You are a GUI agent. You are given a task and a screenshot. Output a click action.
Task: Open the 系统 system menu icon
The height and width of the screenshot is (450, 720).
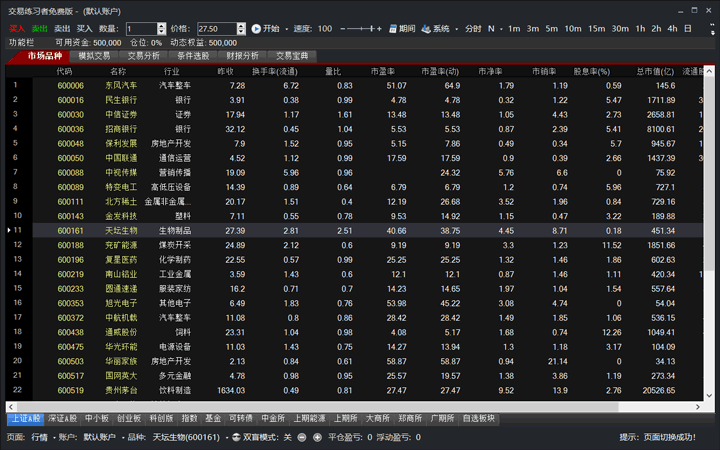[426, 29]
